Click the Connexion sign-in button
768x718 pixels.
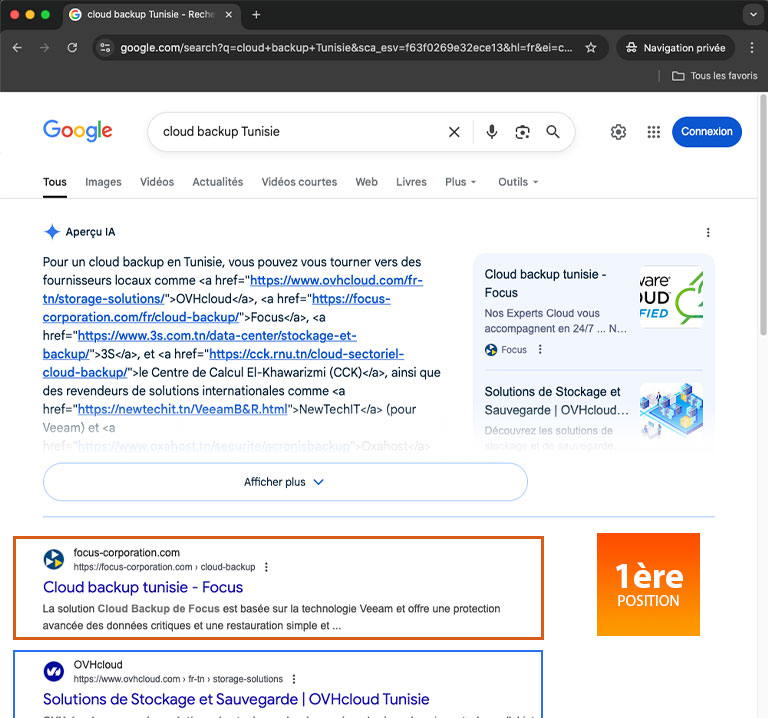coord(706,132)
